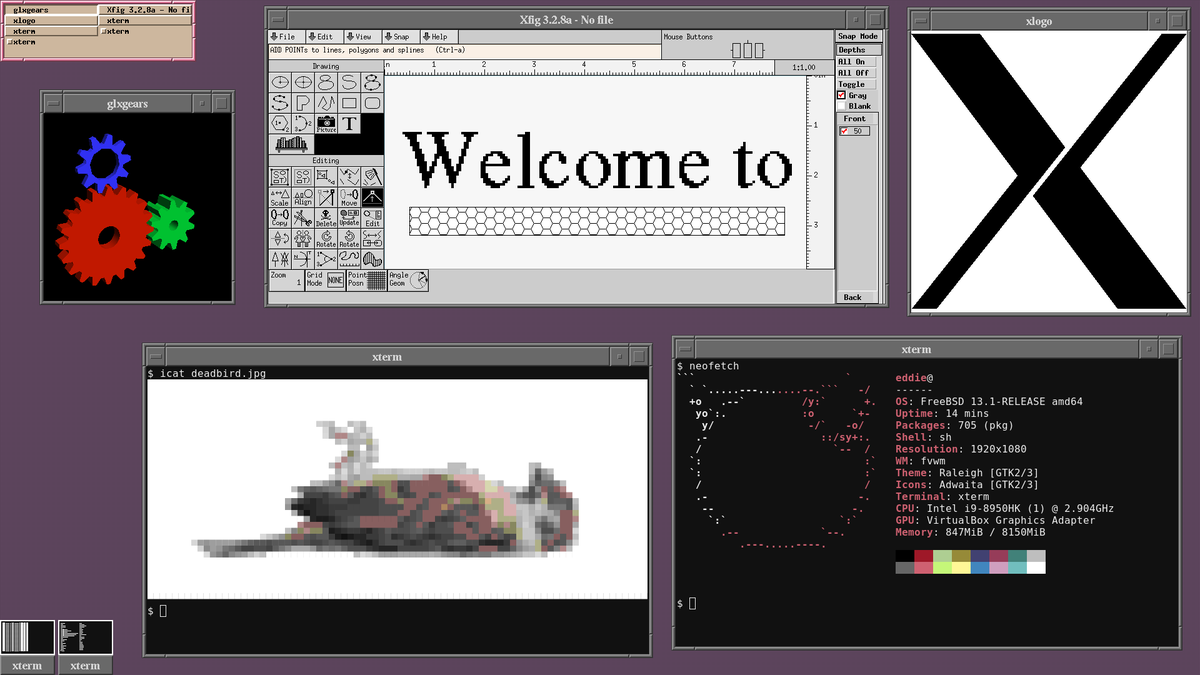This screenshot has height=675, width=1200.
Task: Select the Picture camera tool
Action: coord(326,123)
